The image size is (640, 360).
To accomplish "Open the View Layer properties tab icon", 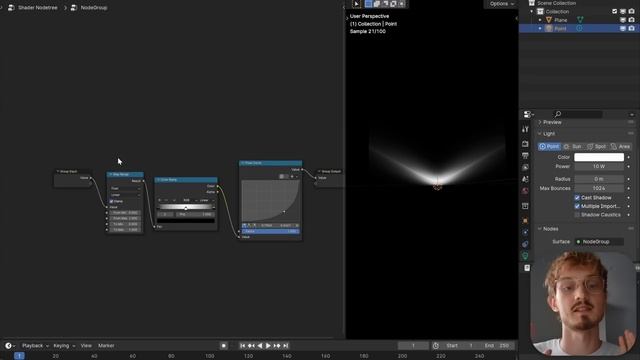I will (525, 167).
